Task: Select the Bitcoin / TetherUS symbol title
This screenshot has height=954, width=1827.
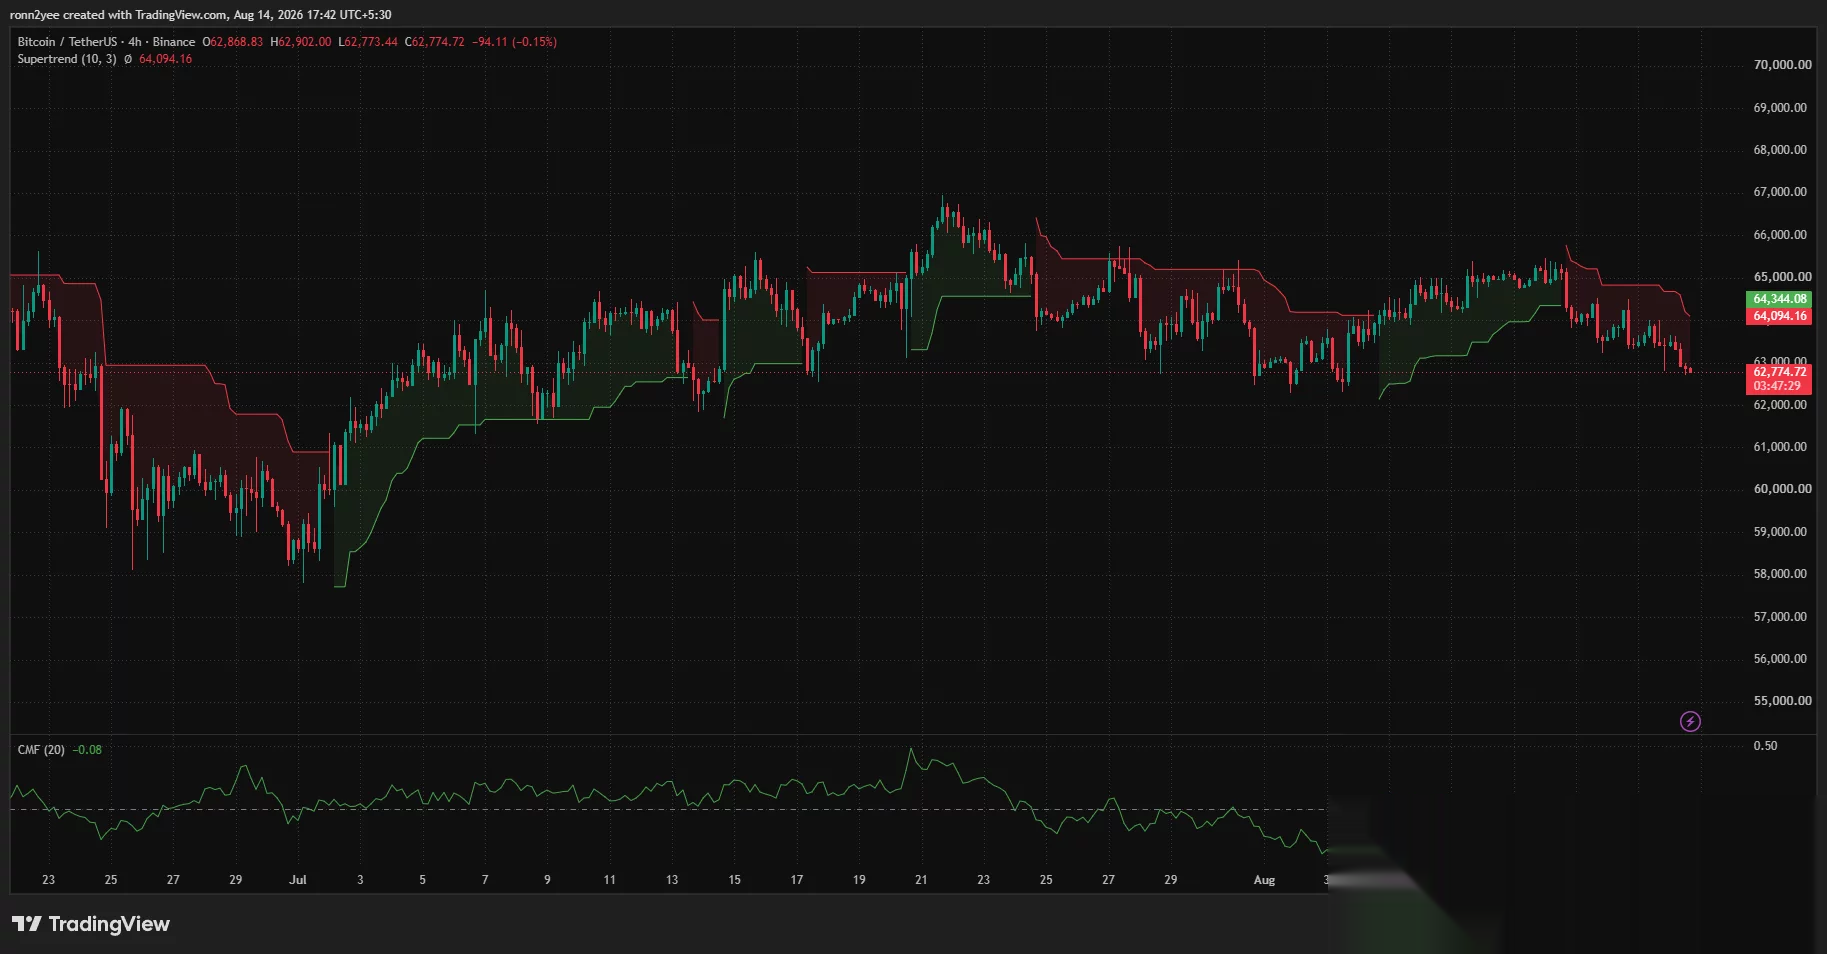Action: (x=67, y=42)
